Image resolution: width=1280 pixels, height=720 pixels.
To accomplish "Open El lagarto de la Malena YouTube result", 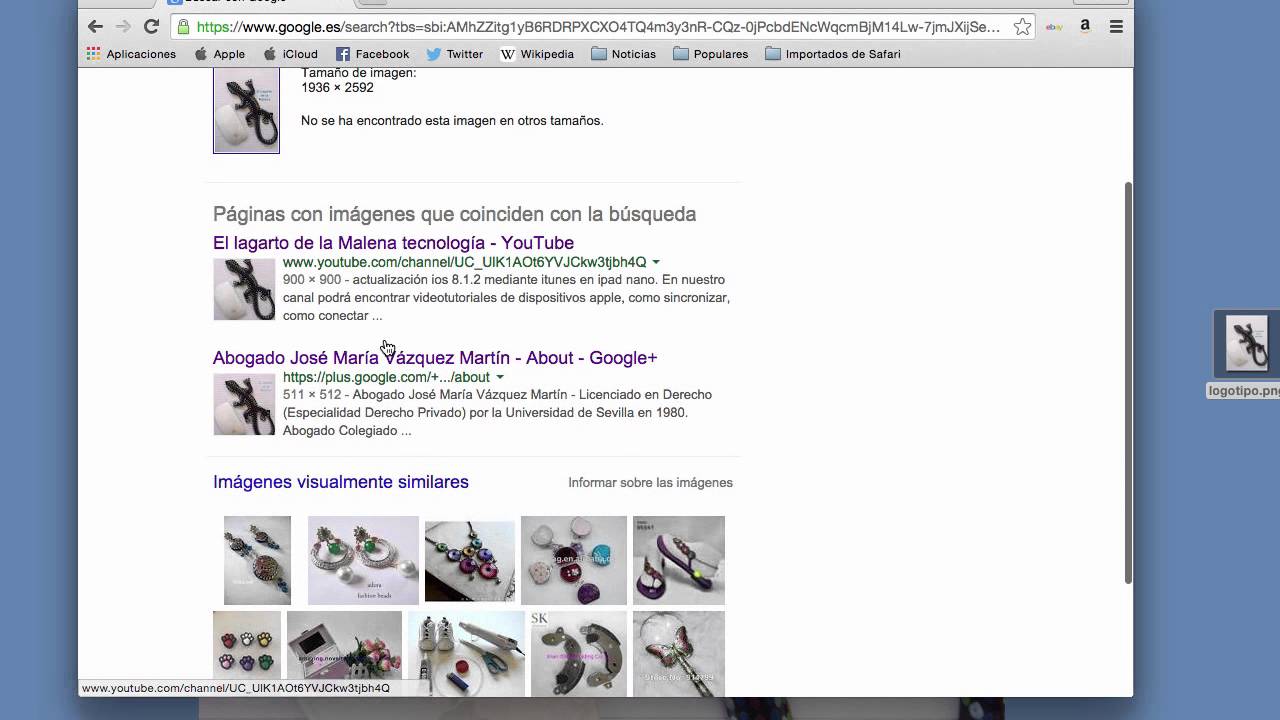I will (393, 243).
